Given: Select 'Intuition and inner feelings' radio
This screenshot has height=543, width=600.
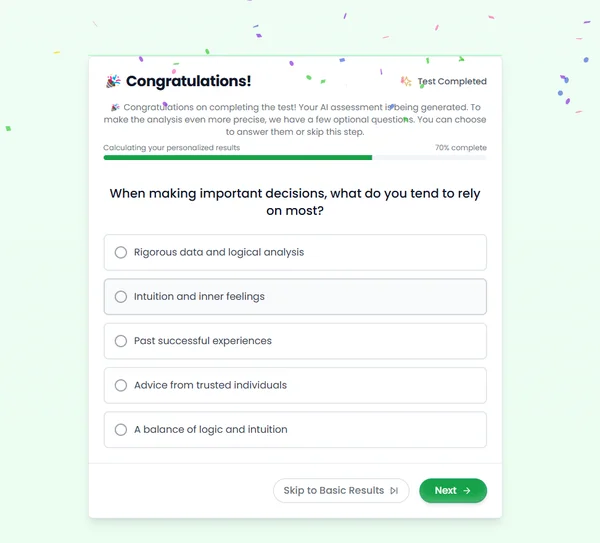Looking at the screenshot, I should (121, 297).
